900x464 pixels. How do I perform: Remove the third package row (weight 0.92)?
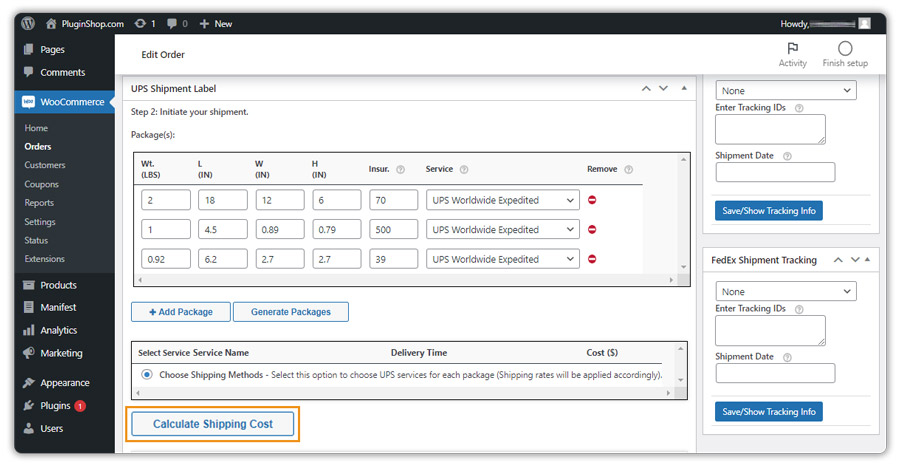tap(592, 259)
